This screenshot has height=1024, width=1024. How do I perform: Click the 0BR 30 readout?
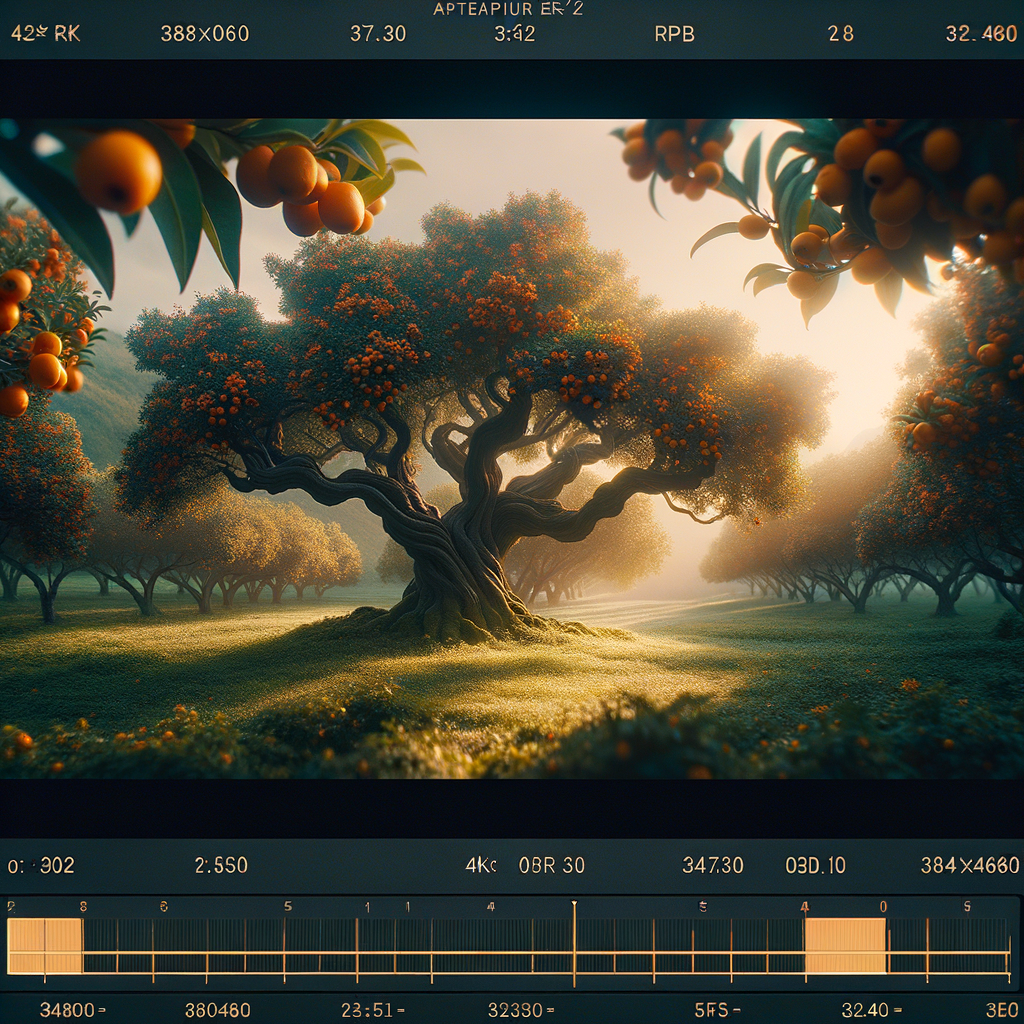[551, 865]
